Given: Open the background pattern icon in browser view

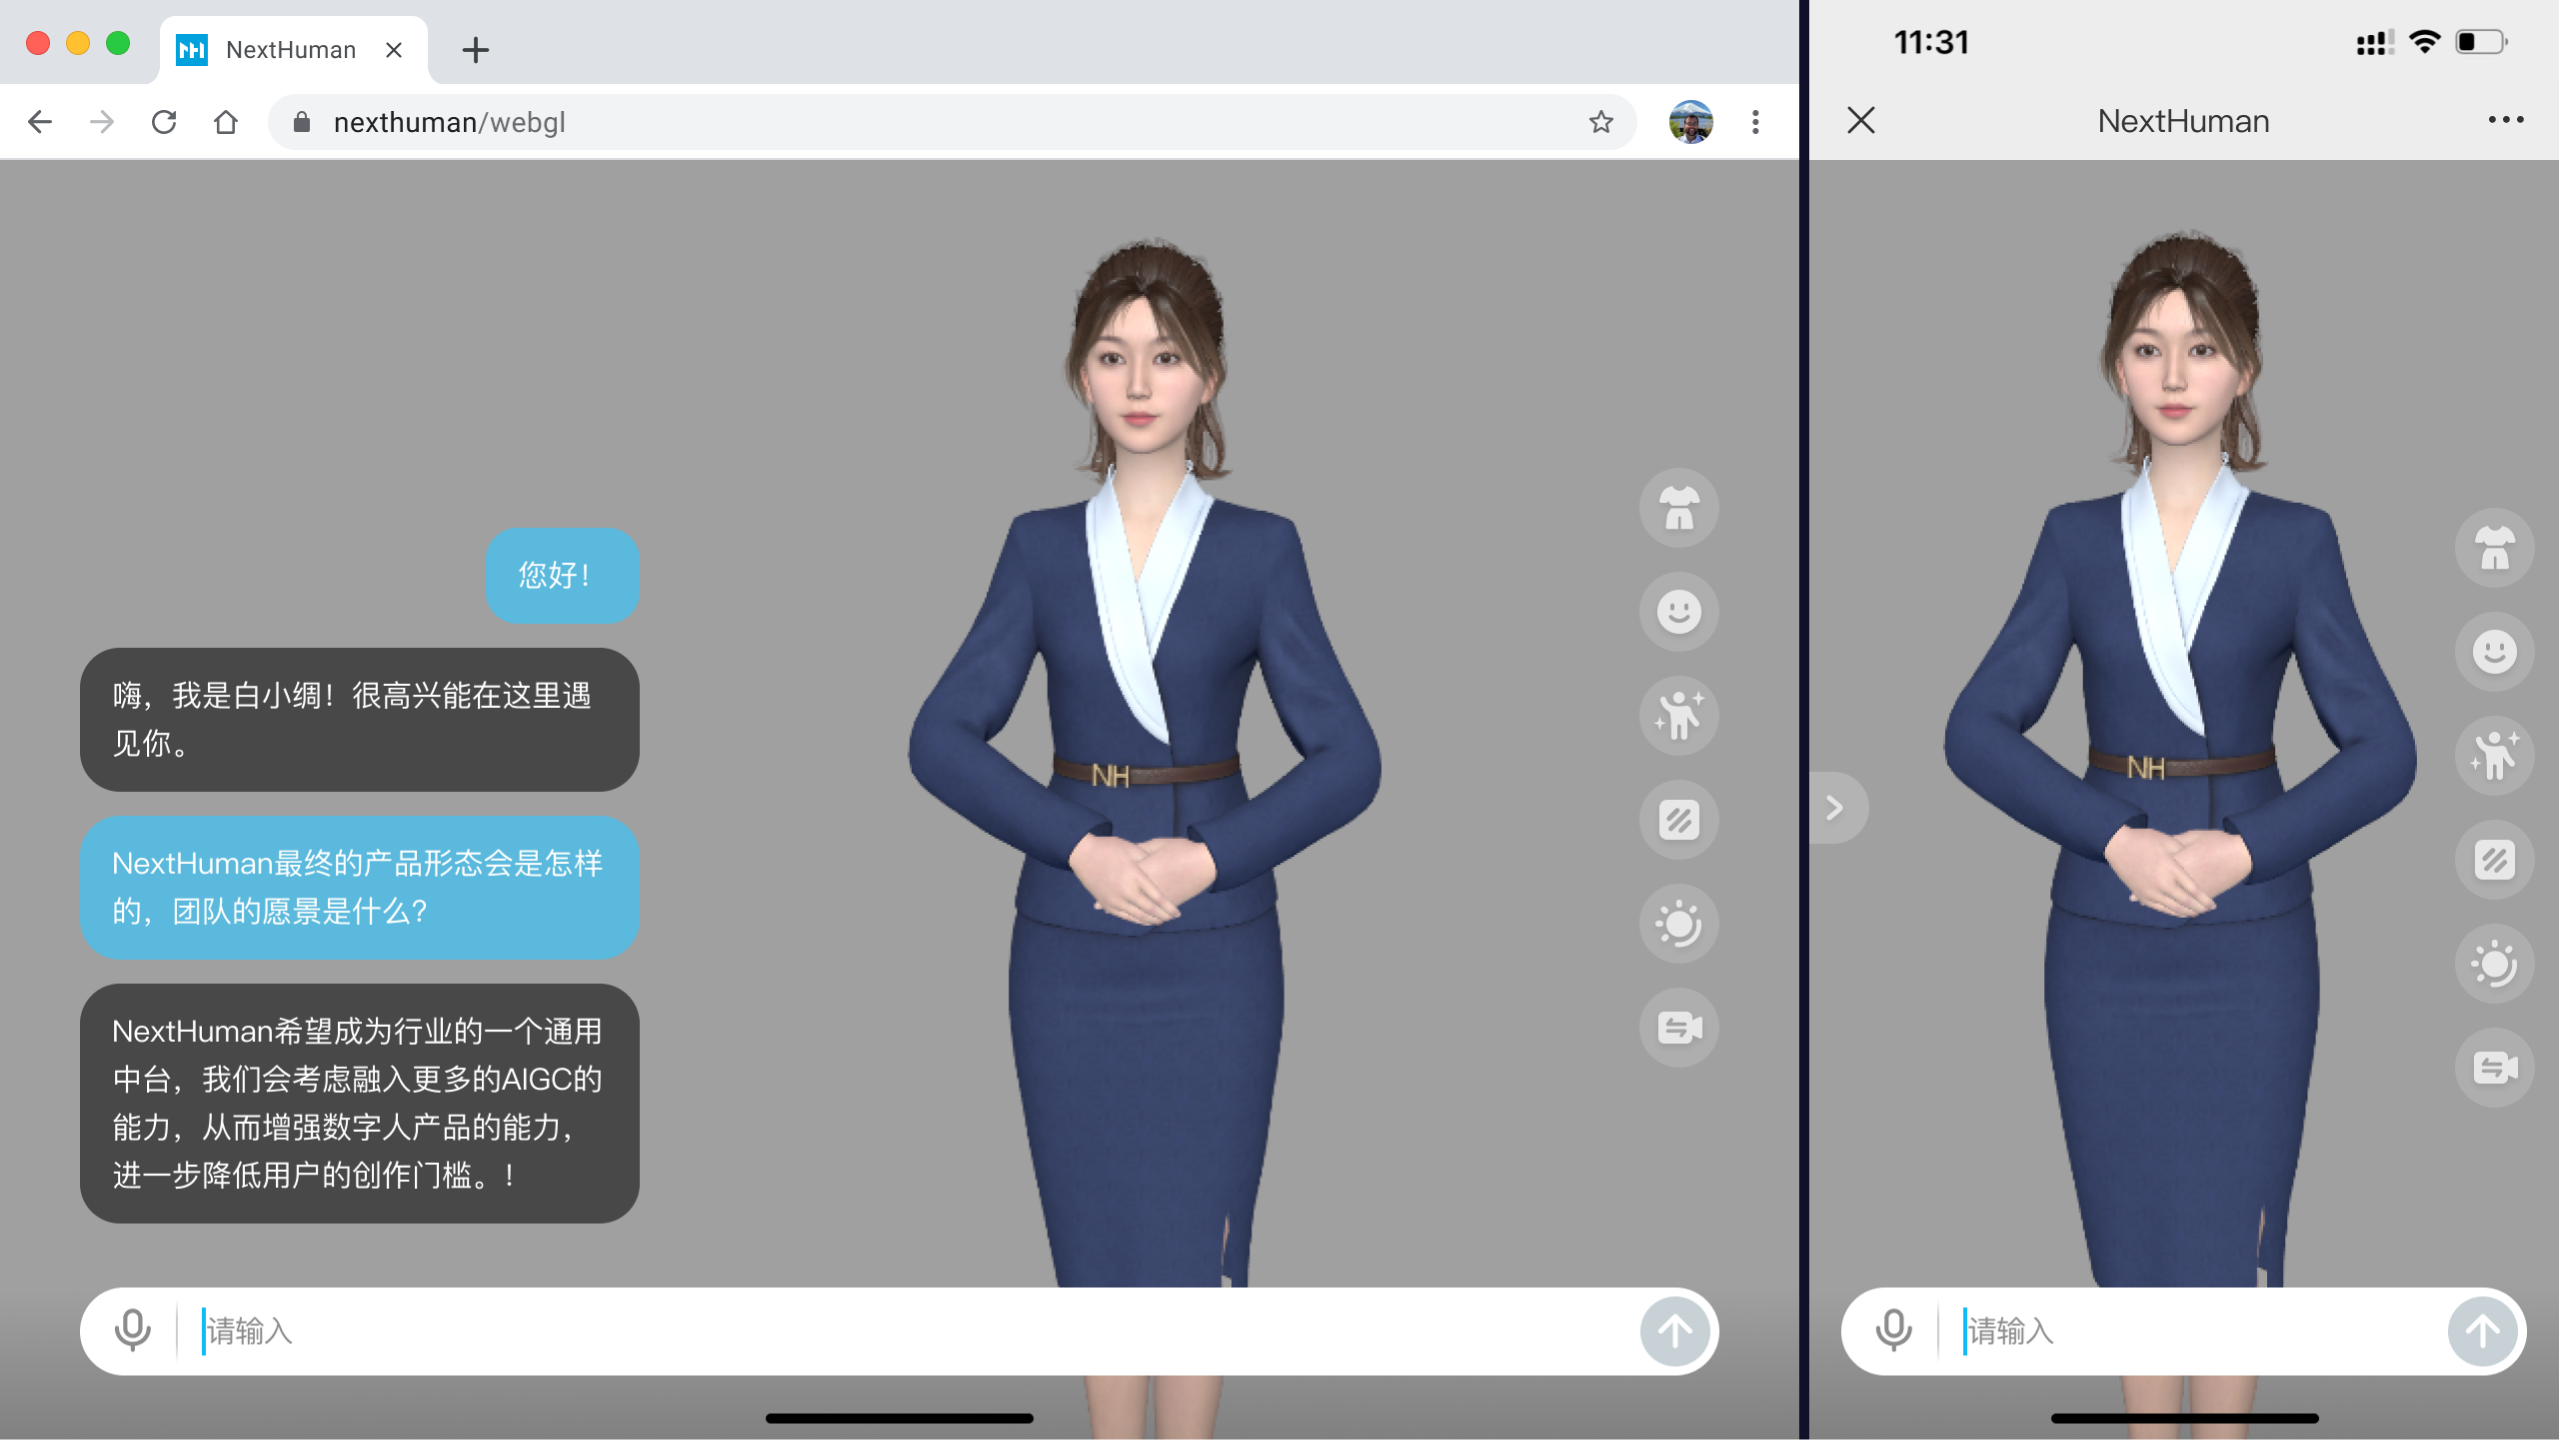Looking at the screenshot, I should tap(1679, 820).
